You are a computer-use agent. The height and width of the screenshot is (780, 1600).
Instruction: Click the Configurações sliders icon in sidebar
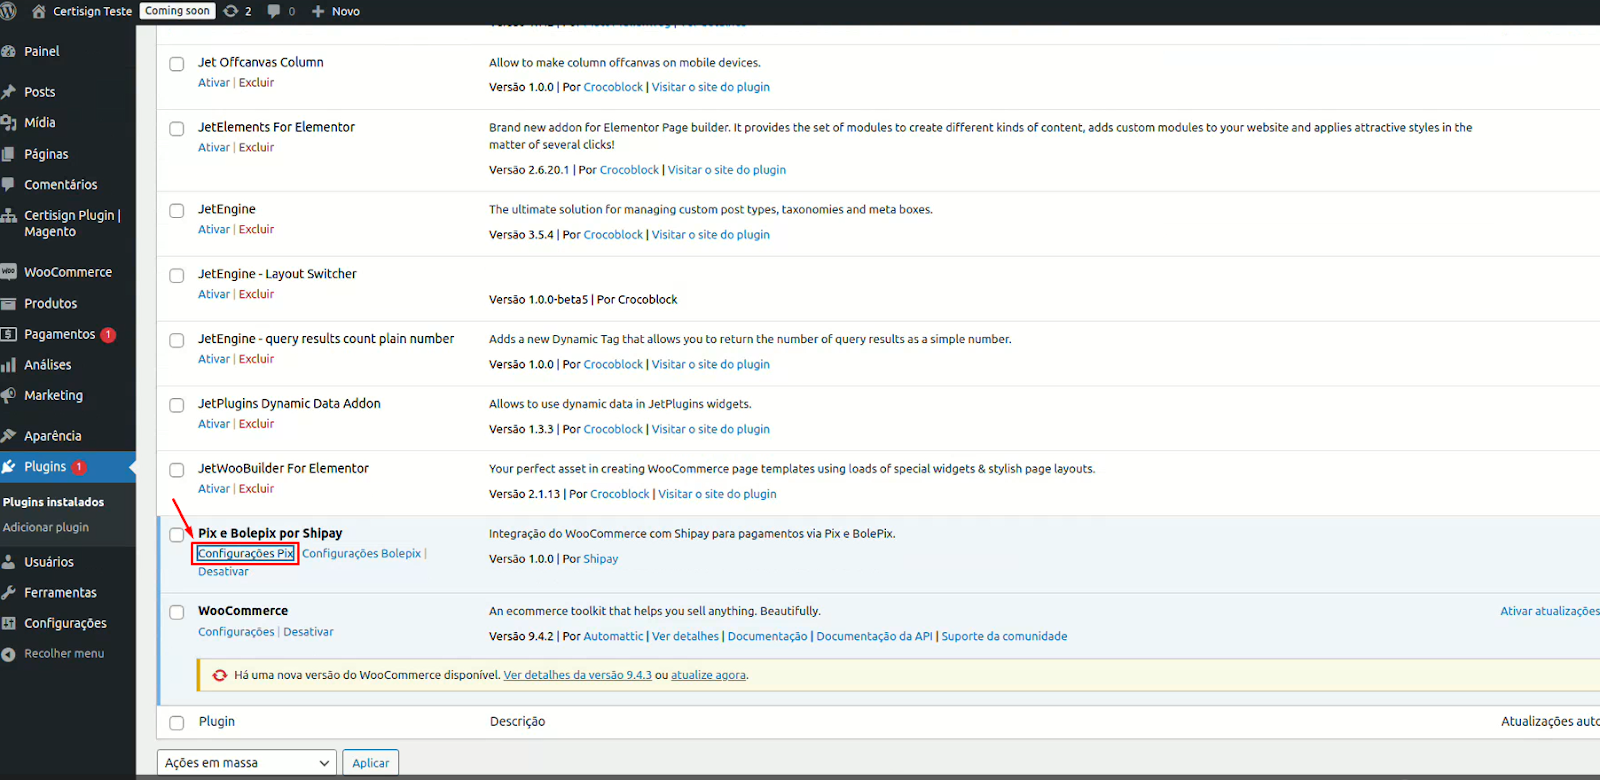(8, 623)
